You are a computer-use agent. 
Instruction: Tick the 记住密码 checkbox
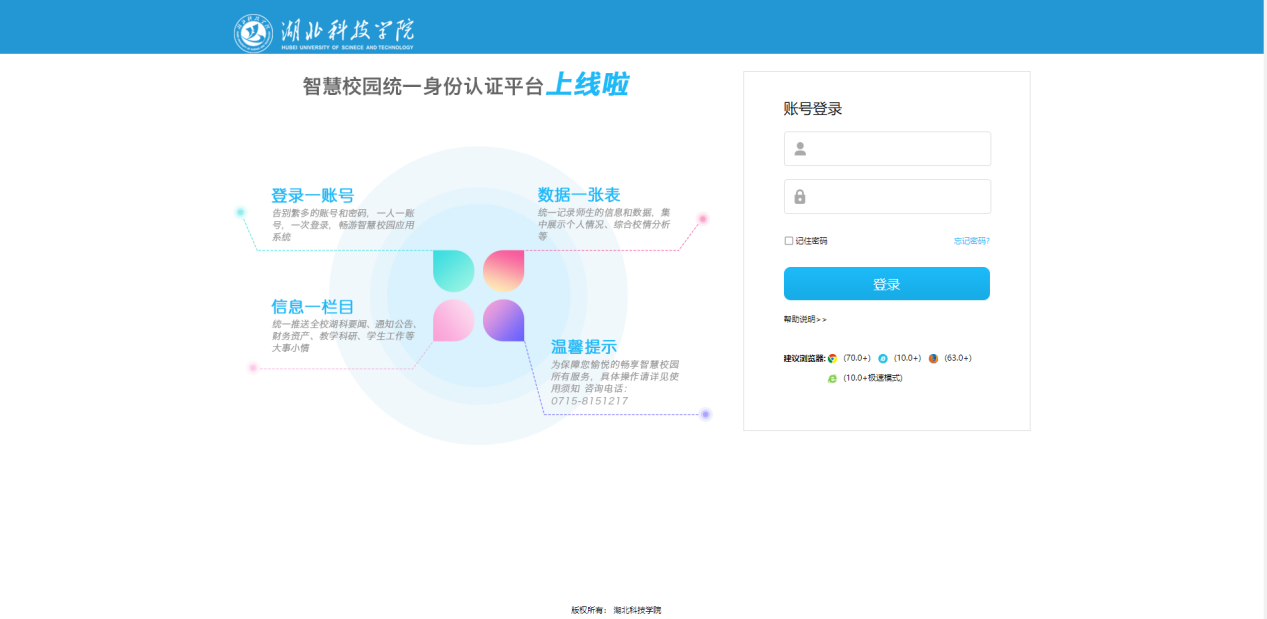[789, 241]
